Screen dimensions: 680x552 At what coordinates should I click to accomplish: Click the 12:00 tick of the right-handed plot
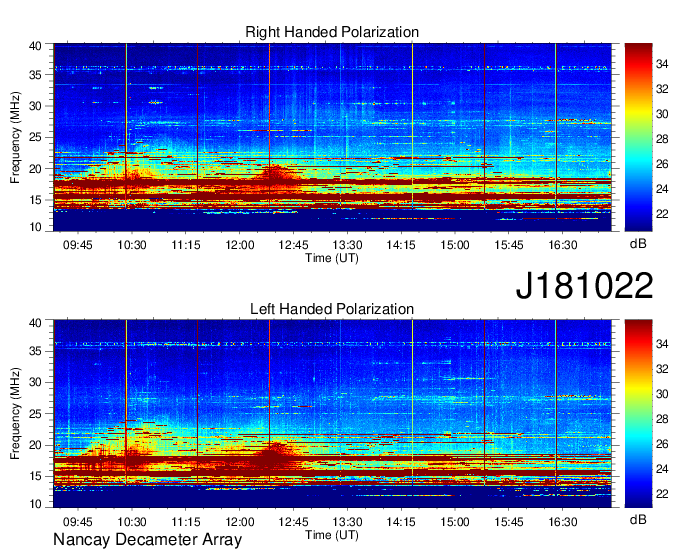240,245
